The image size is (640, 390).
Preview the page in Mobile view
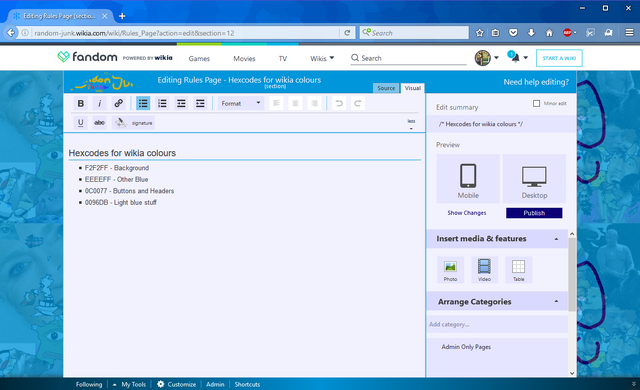pyautogui.click(x=468, y=179)
